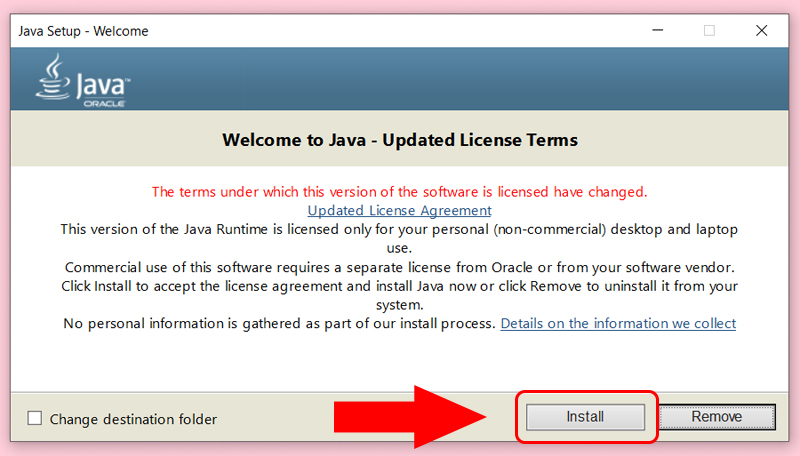The image size is (800, 456).
Task: Click the personal non-commercial use sentence
Action: pos(399,238)
